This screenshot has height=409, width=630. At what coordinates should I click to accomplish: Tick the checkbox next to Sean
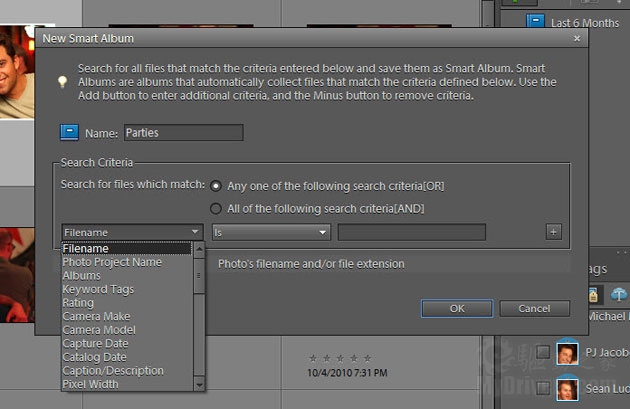click(542, 387)
